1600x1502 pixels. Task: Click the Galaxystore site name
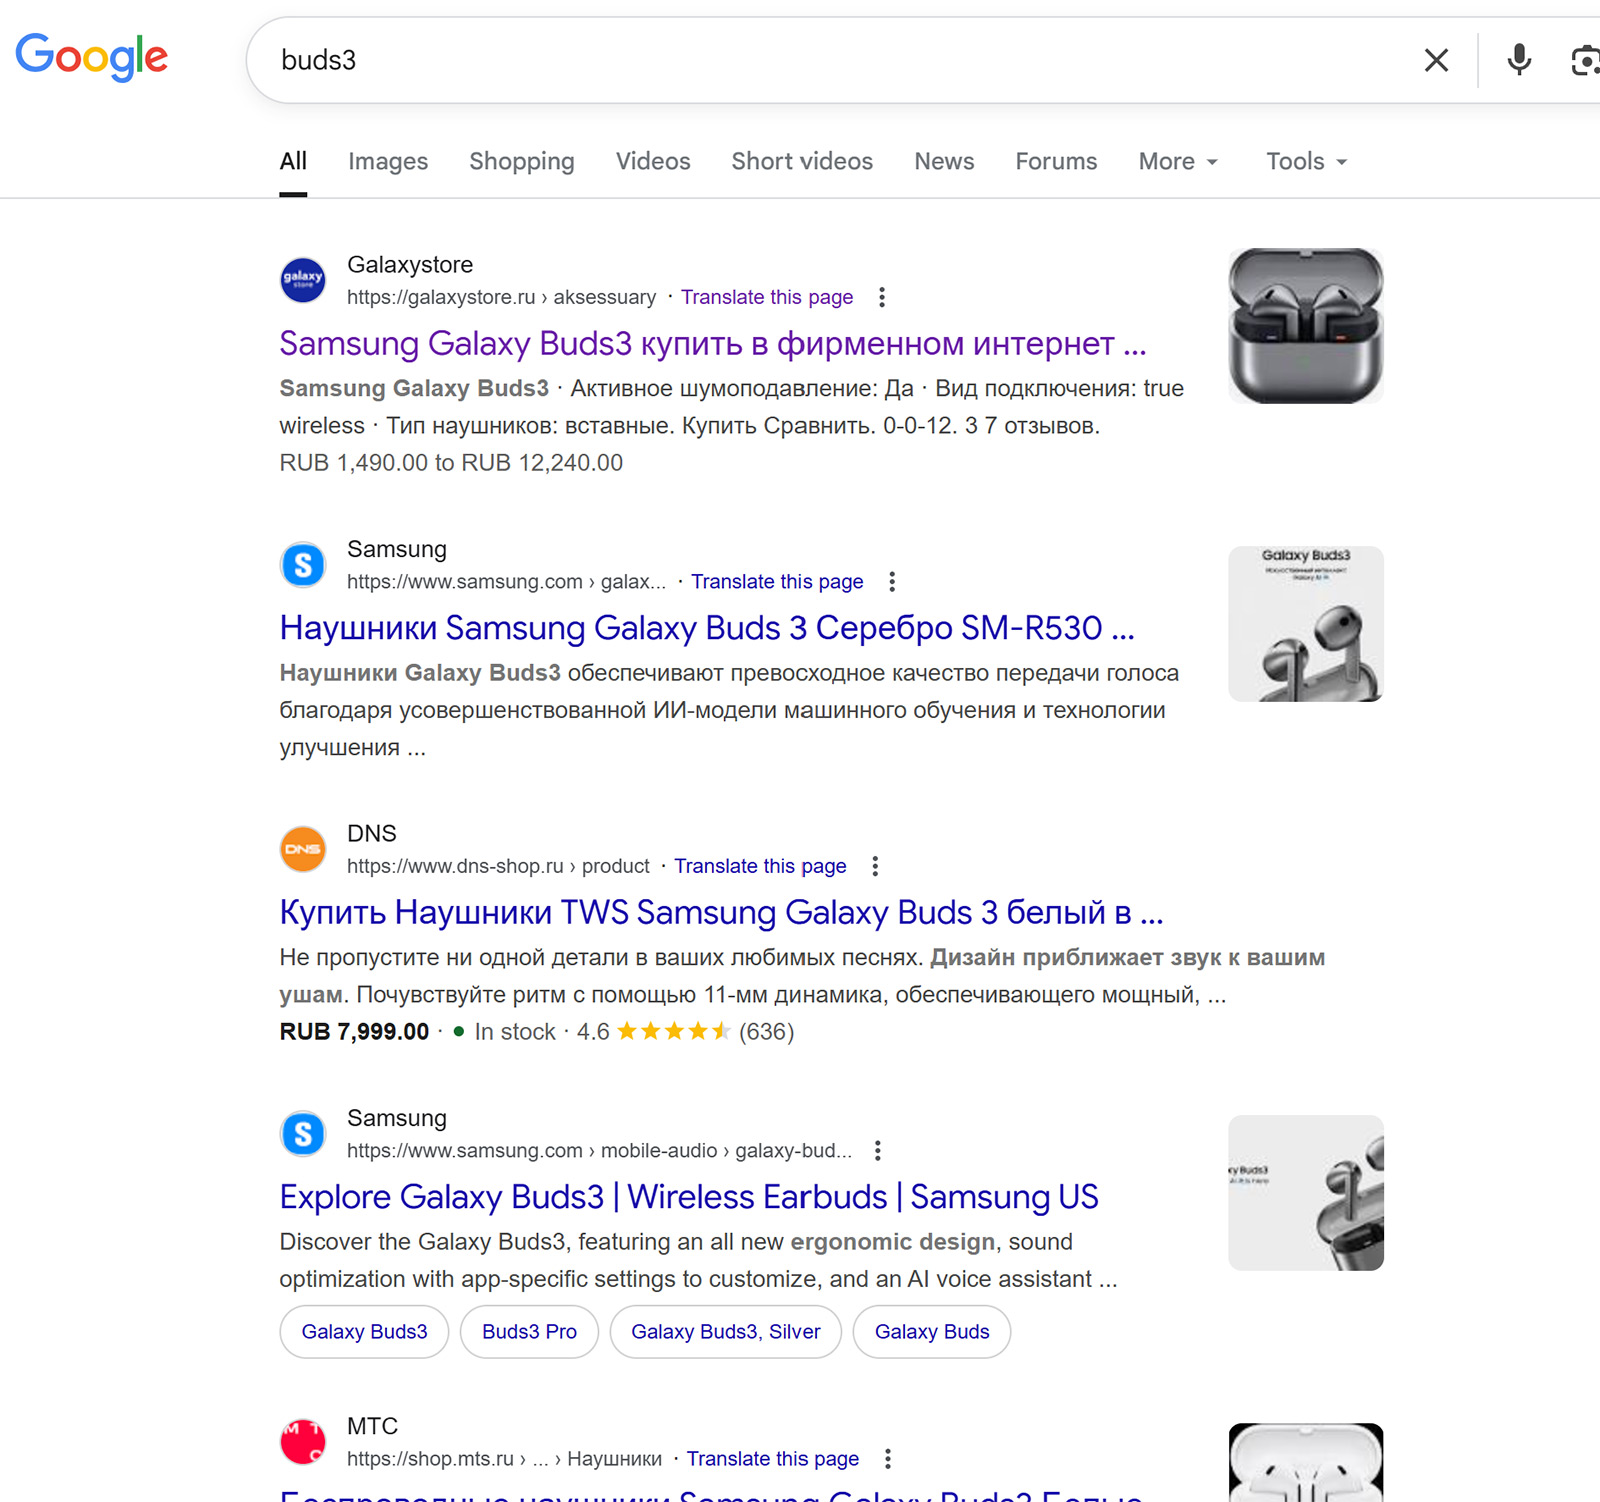pos(410,265)
